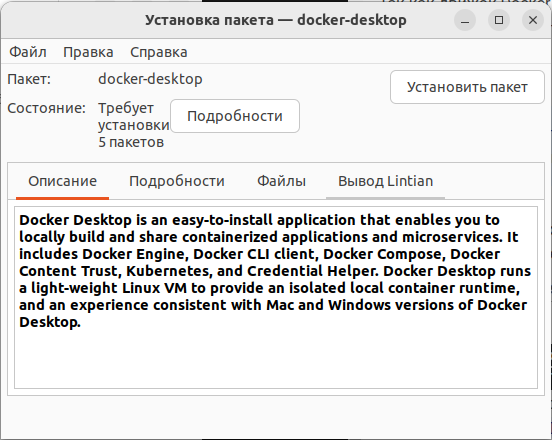This screenshot has height=440, width=552.
Task: Click the Установить пакет button
Action: pos(467,87)
